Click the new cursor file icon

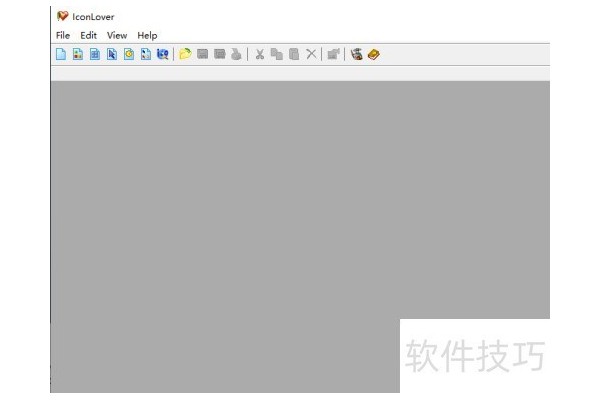(112, 54)
